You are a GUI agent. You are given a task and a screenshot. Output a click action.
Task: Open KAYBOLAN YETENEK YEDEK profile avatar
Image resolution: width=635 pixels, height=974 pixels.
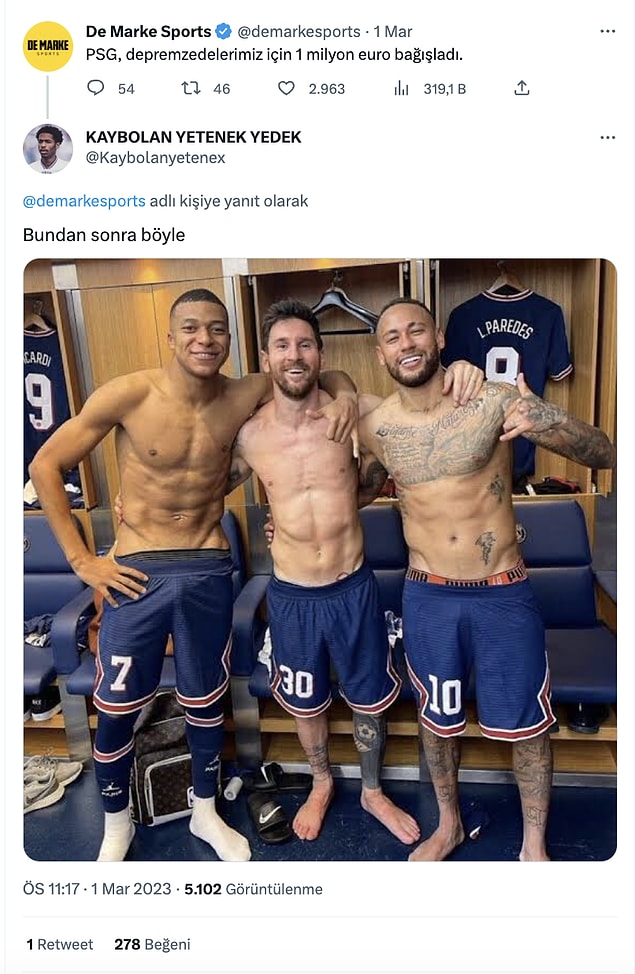click(48, 148)
